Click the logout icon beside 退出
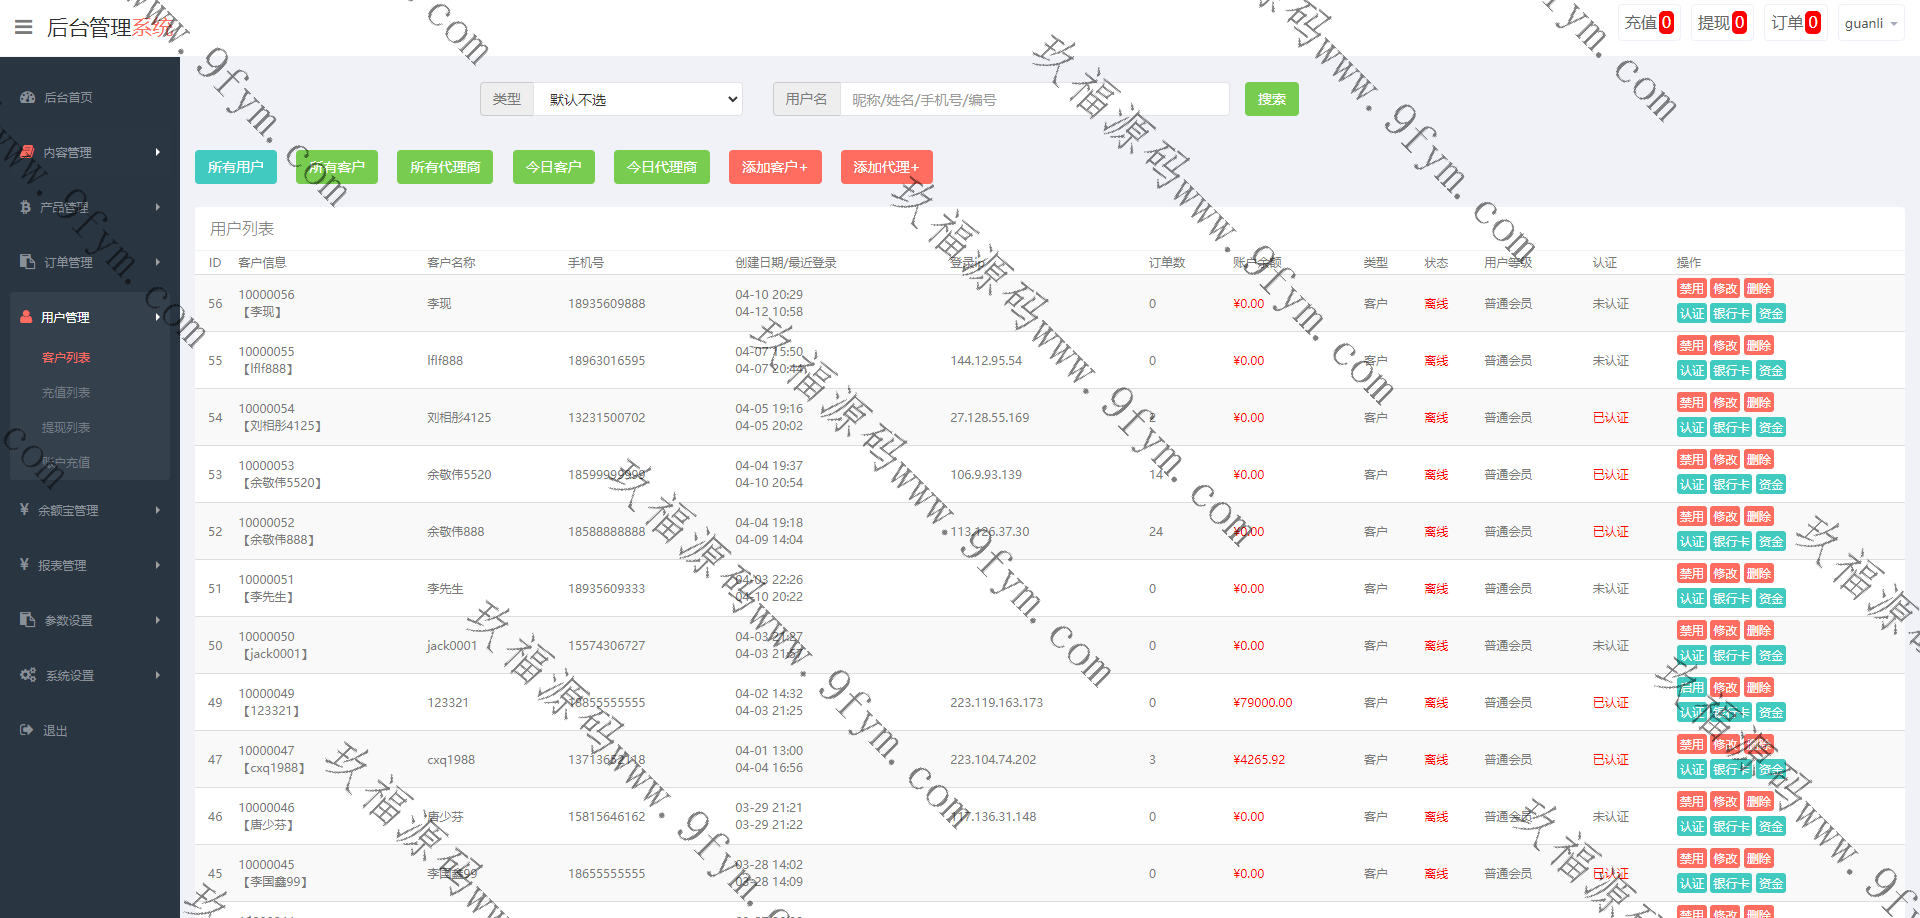The width and height of the screenshot is (1920, 918). pyautogui.click(x=27, y=730)
